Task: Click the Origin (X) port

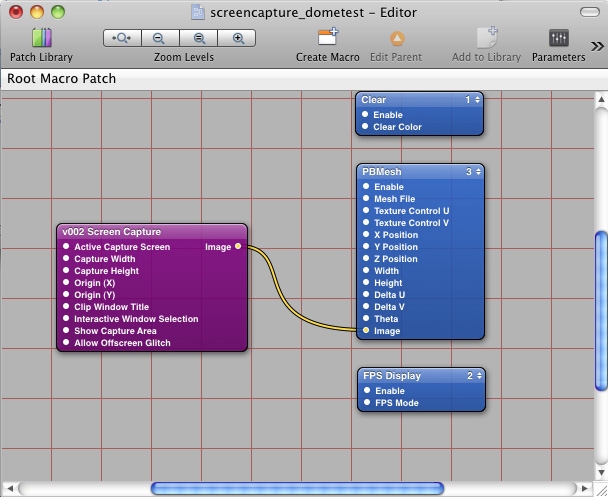Action: [x=66, y=283]
